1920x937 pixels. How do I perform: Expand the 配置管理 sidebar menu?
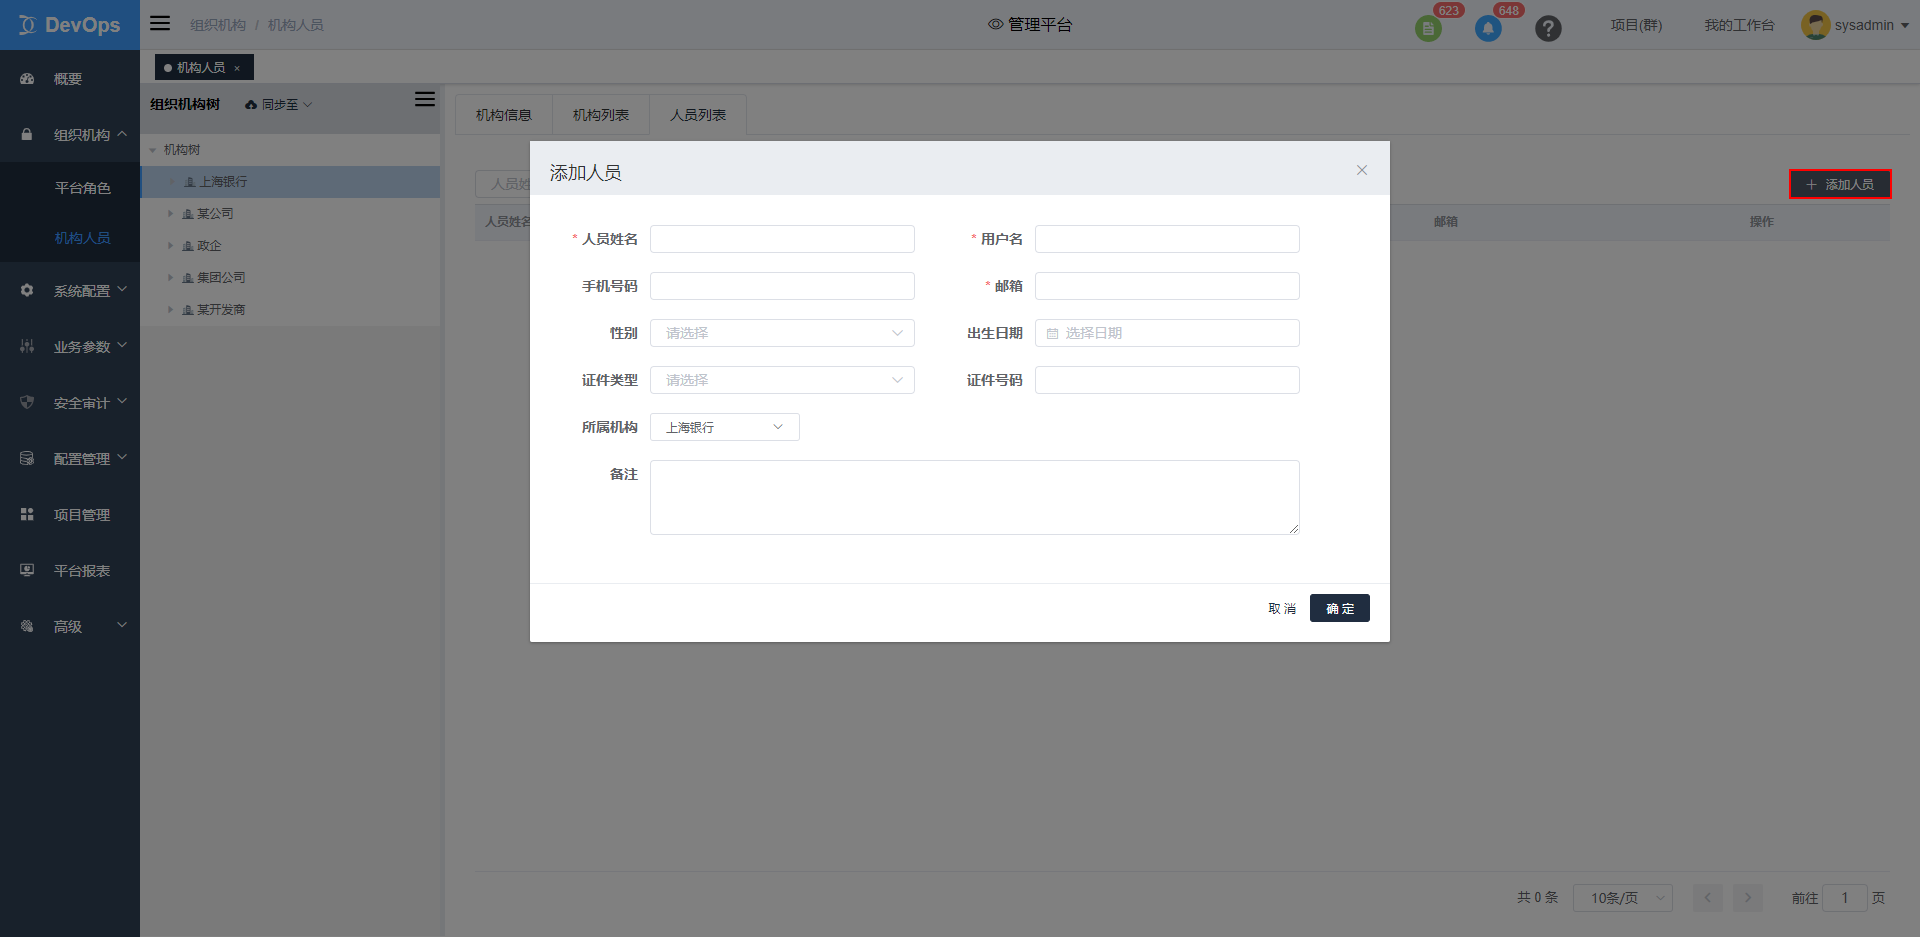click(x=122, y=457)
